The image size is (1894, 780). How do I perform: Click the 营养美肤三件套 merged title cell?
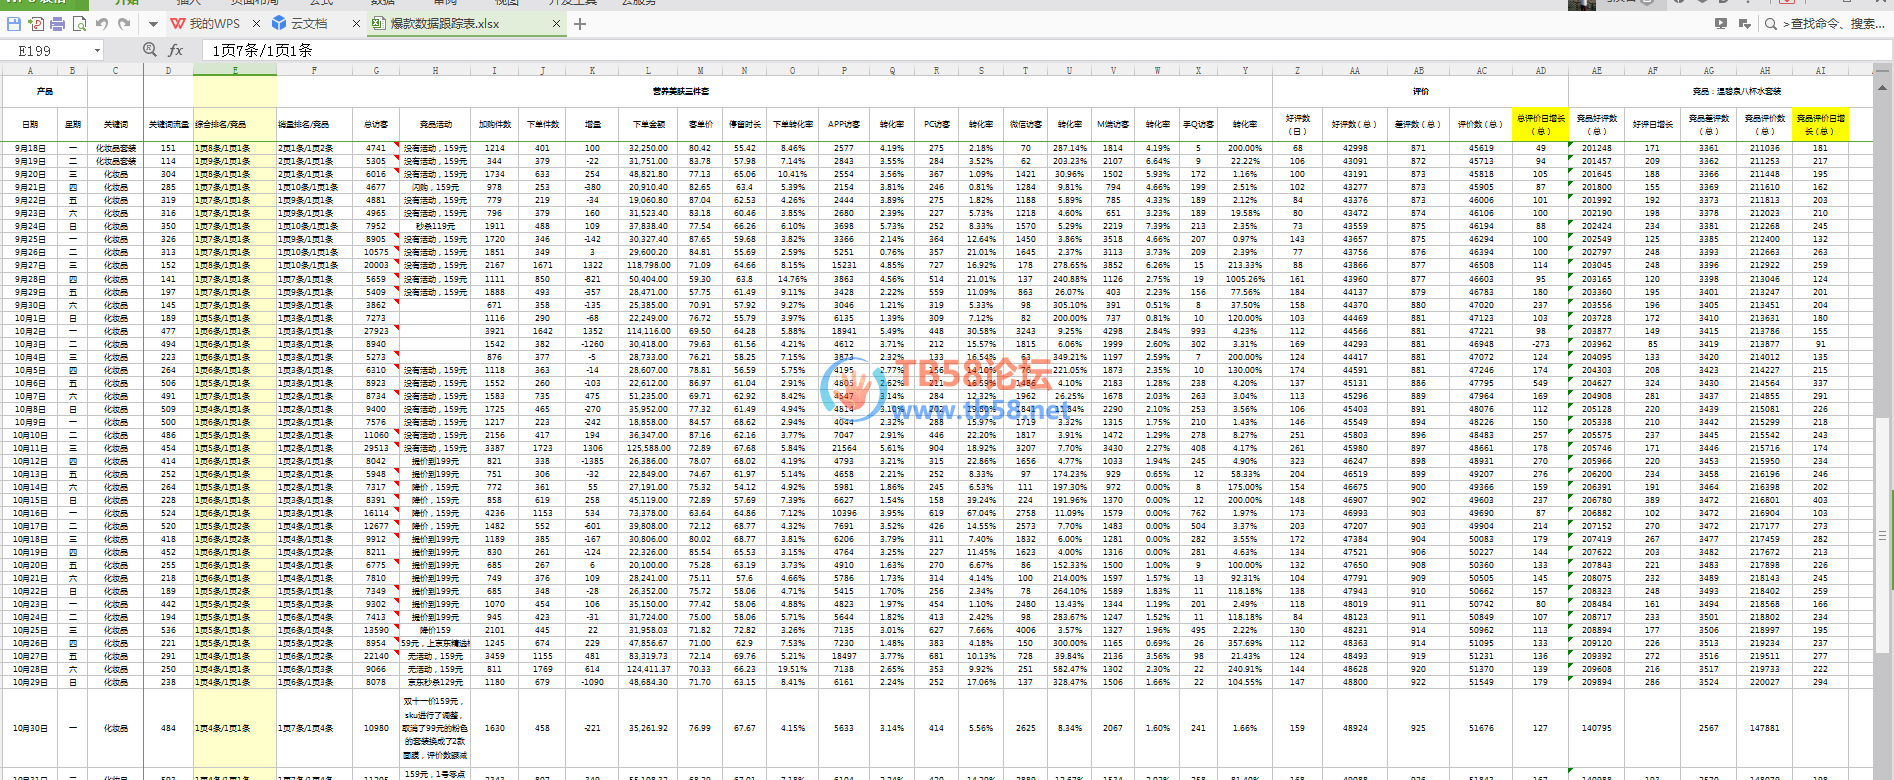680,91
